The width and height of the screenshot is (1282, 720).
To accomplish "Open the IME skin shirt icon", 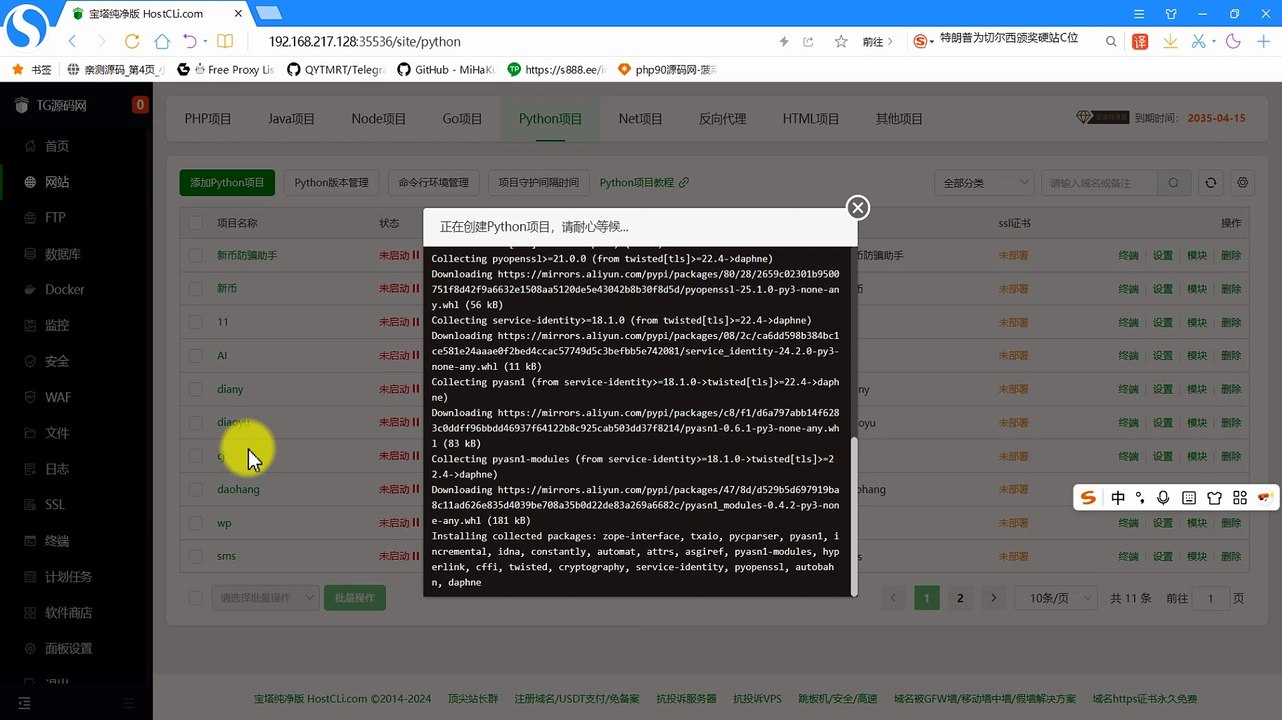I will pos(1215,498).
